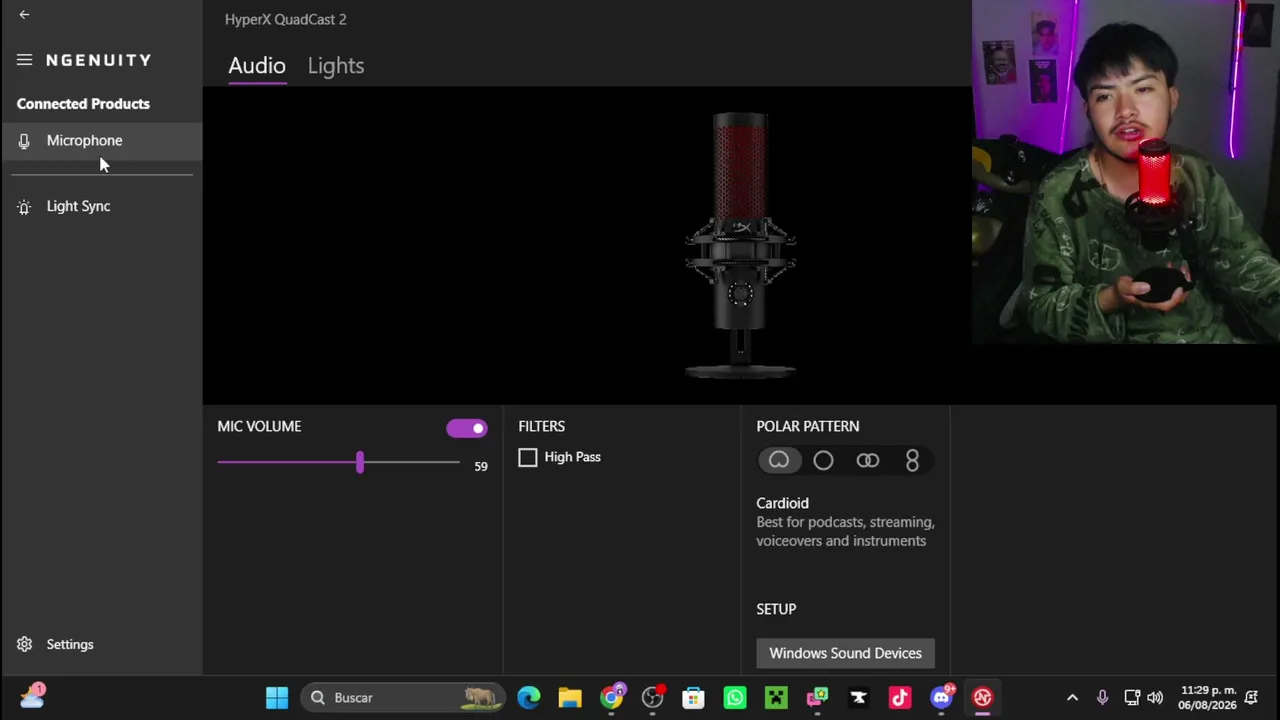The image size is (1280, 720).
Task: Open Minecraft from taskbar
Action: 776,698
